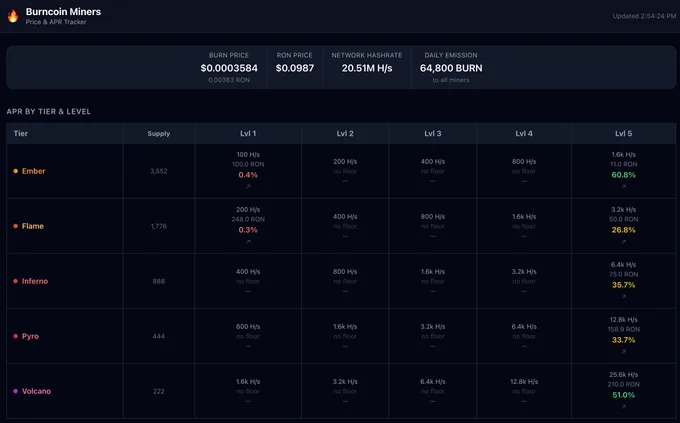
Task: Click the Lvl 5 column header
Action: click(x=624, y=134)
